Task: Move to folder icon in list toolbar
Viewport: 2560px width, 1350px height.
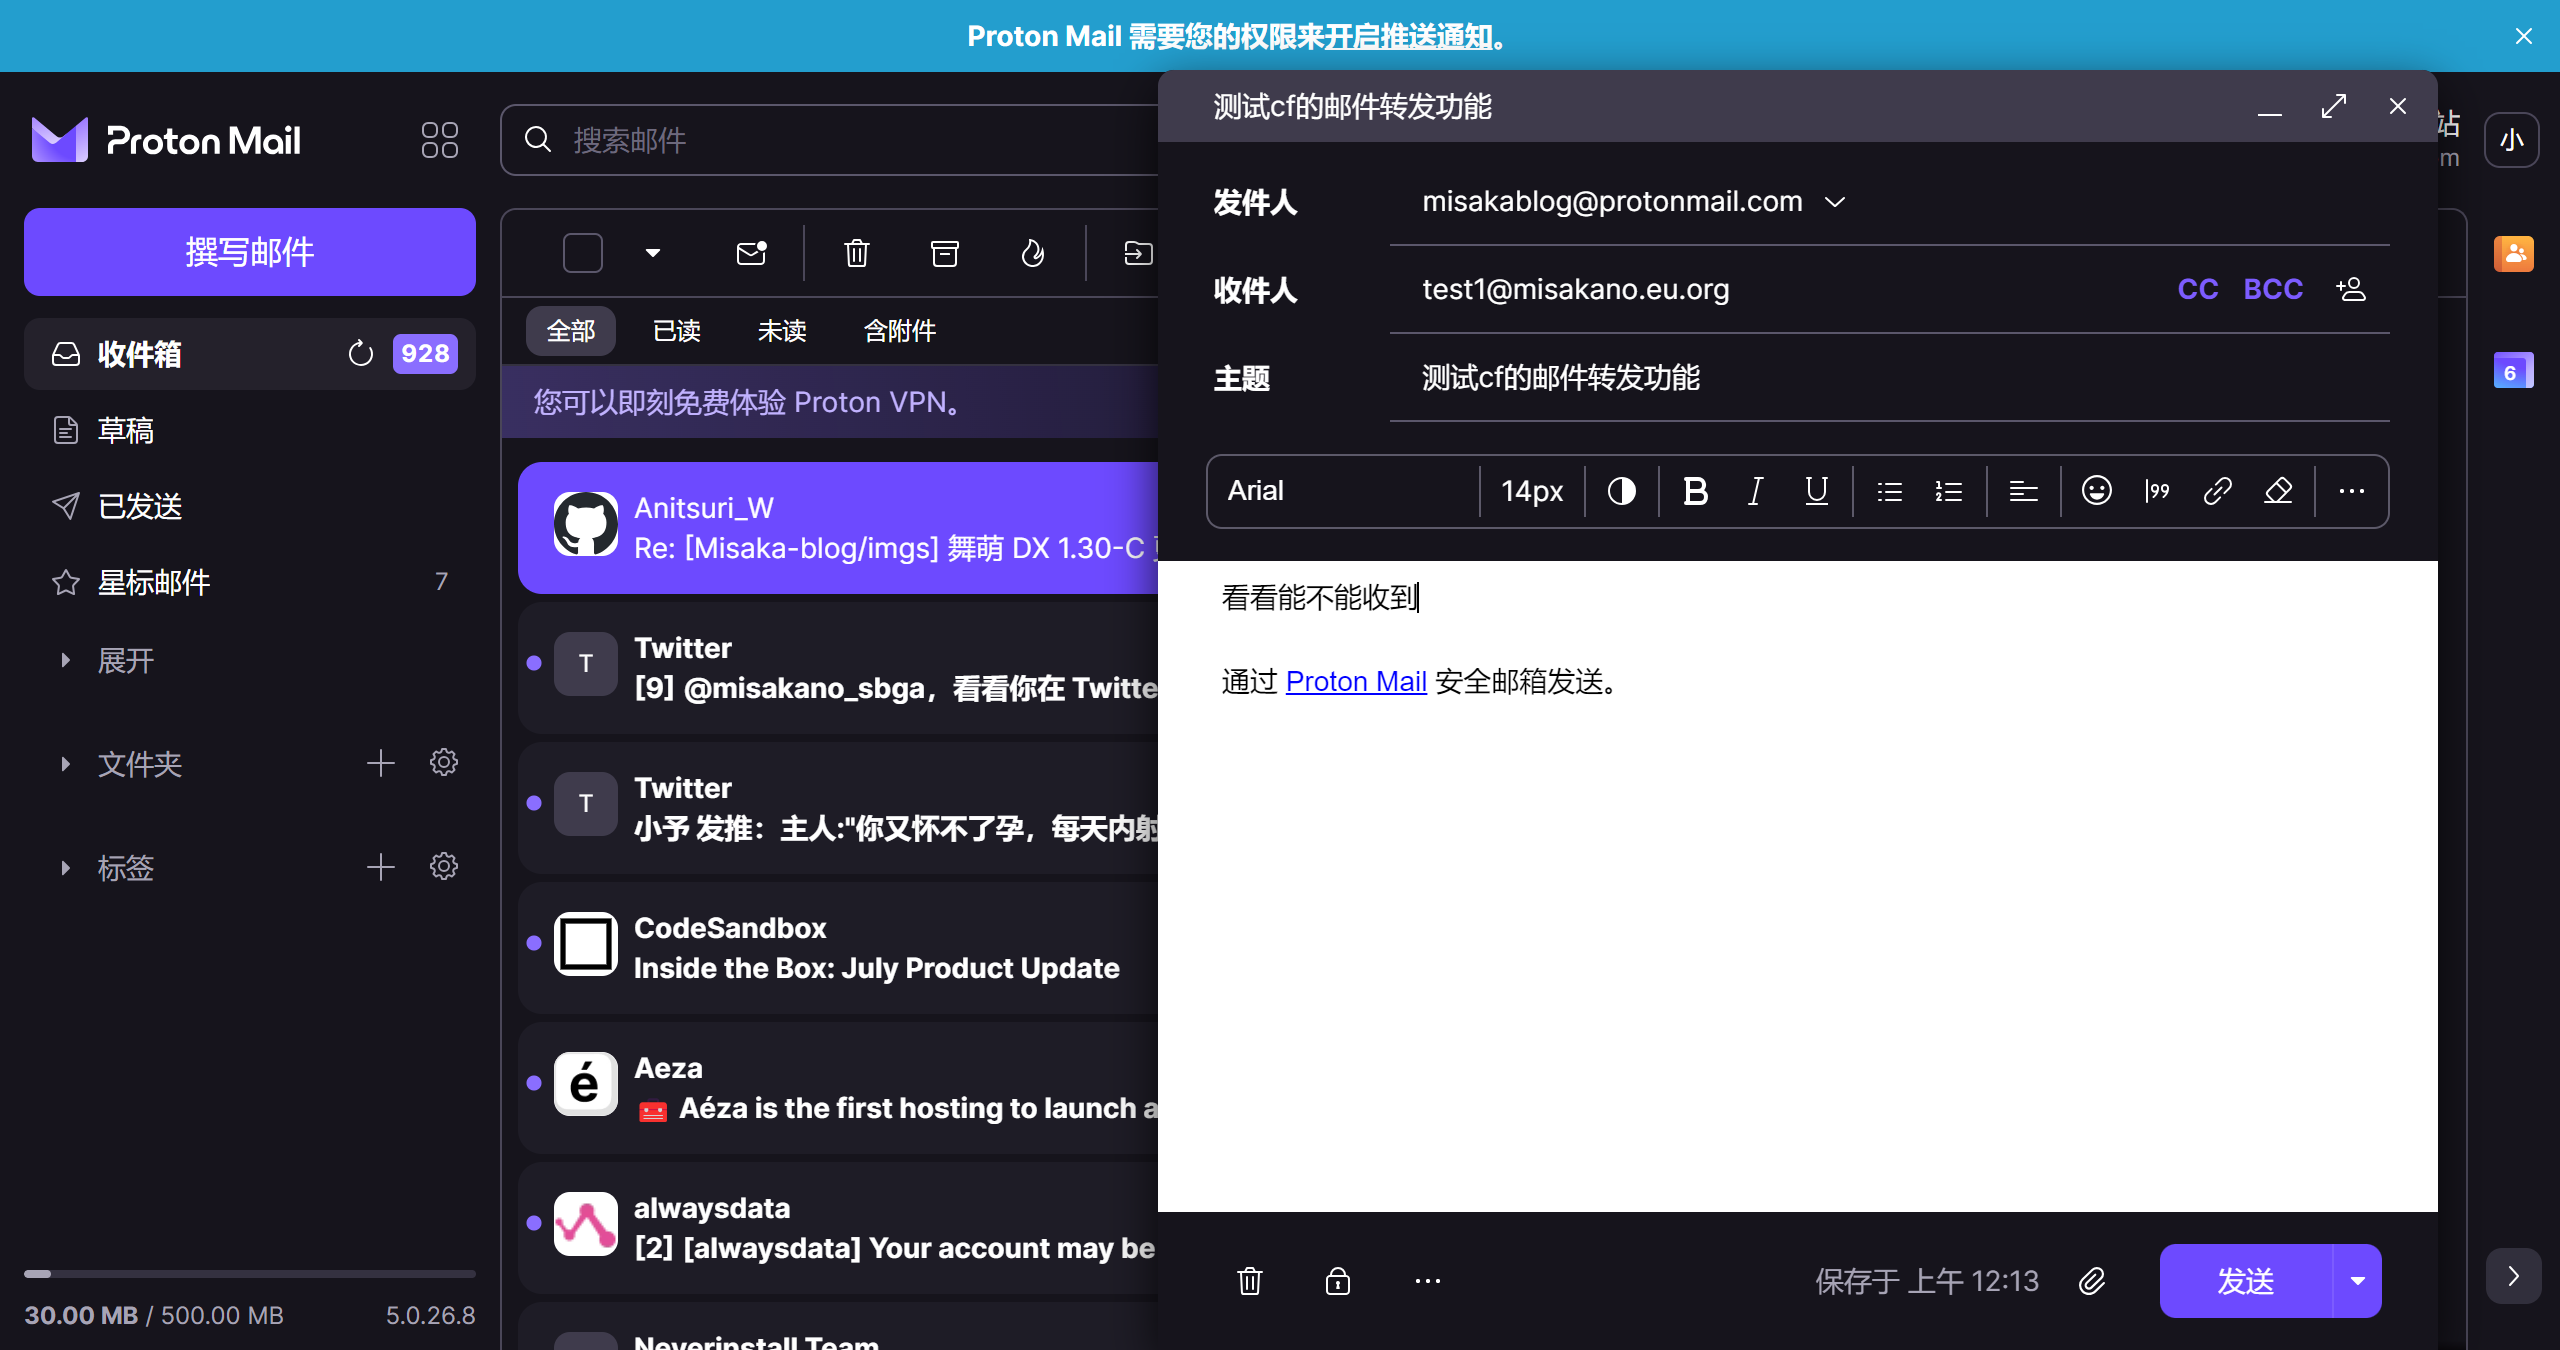Action: [x=1137, y=253]
